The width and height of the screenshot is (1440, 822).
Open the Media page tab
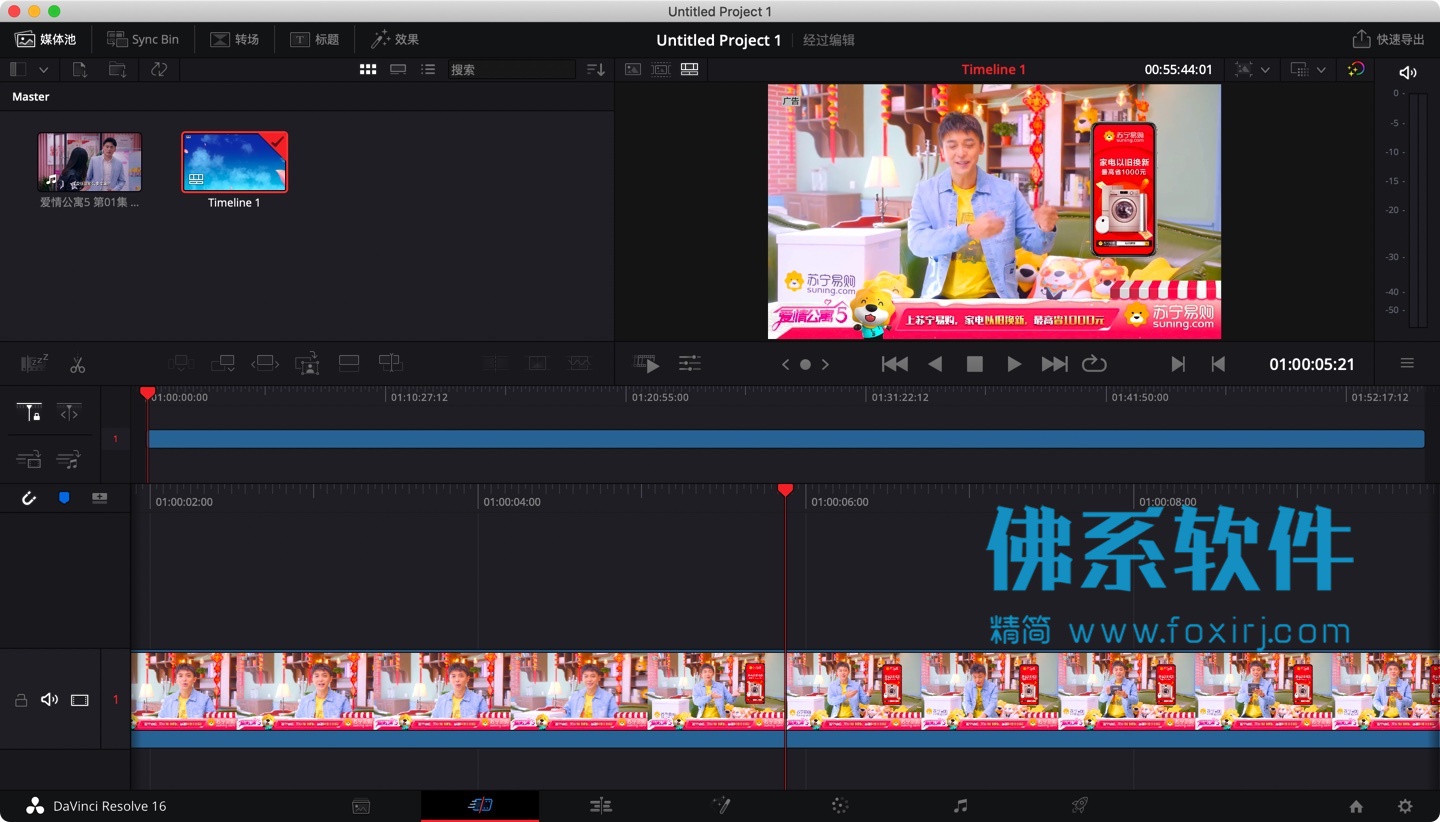361,806
